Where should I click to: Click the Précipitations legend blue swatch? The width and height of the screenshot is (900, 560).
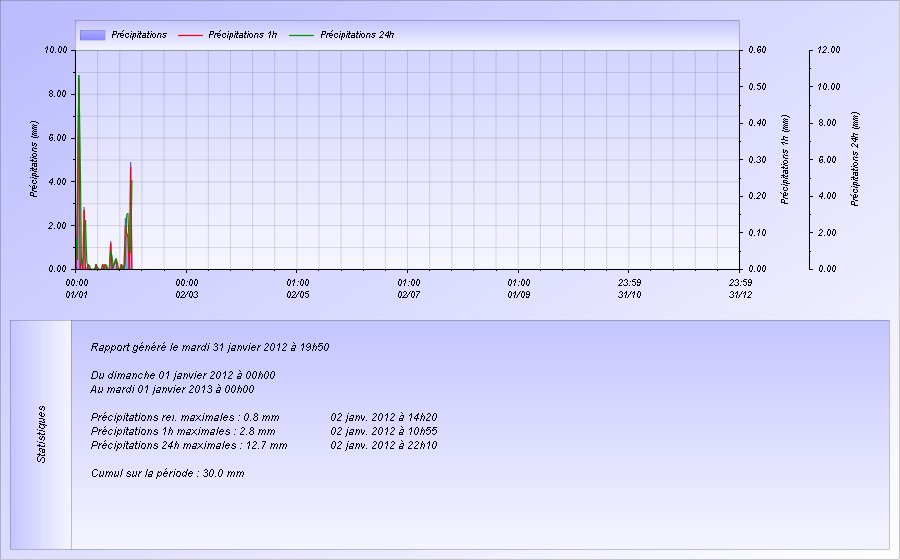click(x=92, y=35)
